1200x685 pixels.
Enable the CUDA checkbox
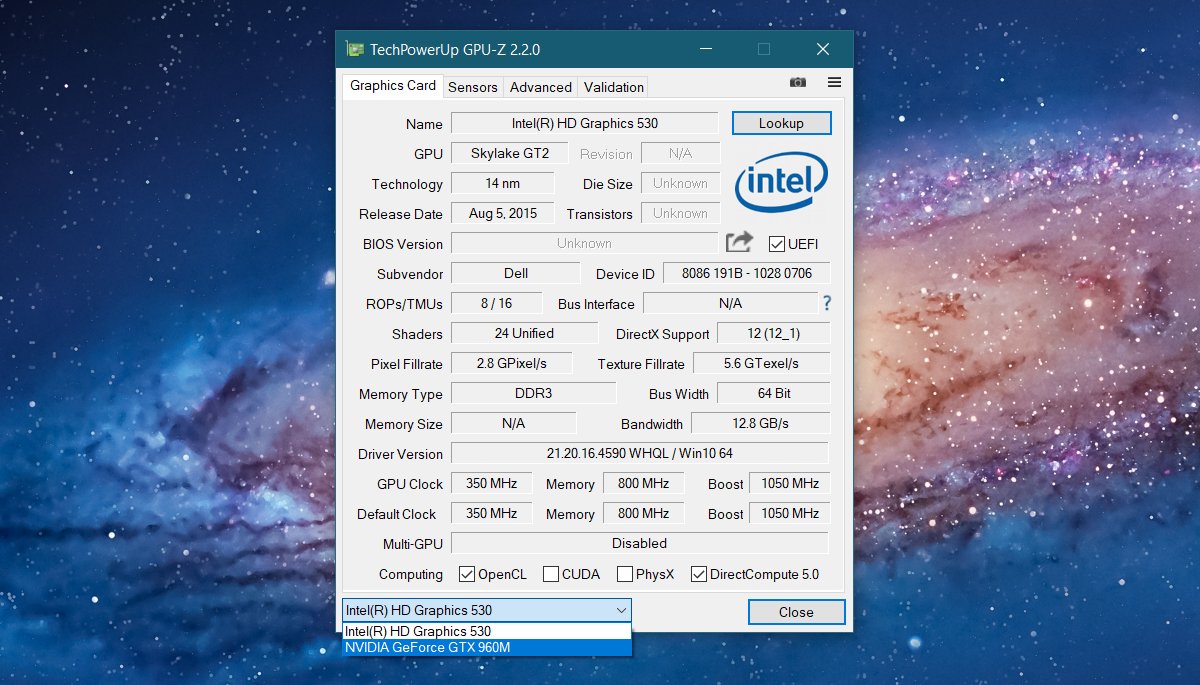[x=551, y=574]
